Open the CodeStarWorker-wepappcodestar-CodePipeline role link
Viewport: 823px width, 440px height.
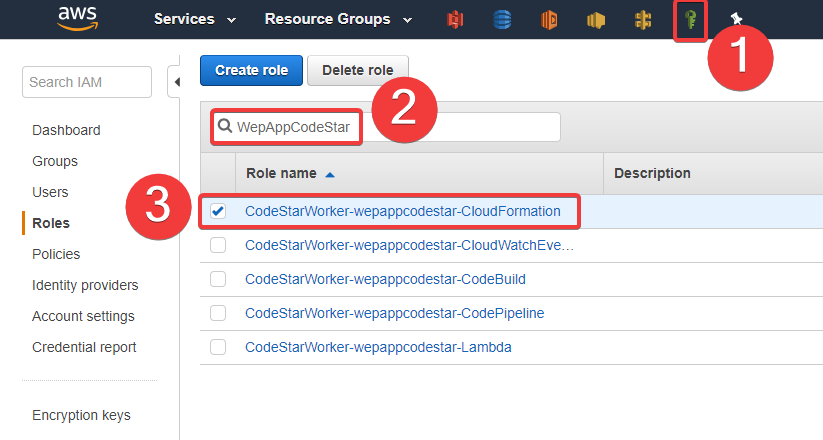pos(395,313)
